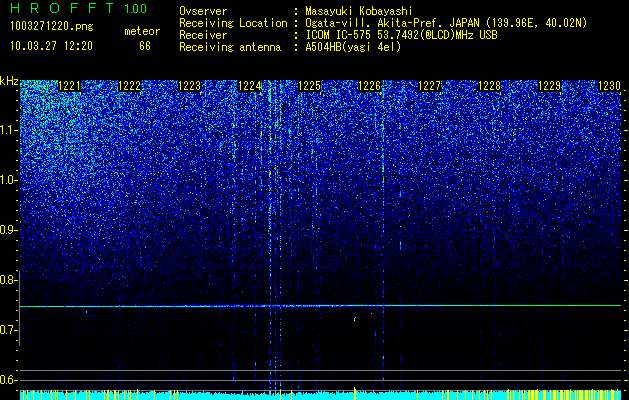Click the 1228 time marker label

pos(490,85)
